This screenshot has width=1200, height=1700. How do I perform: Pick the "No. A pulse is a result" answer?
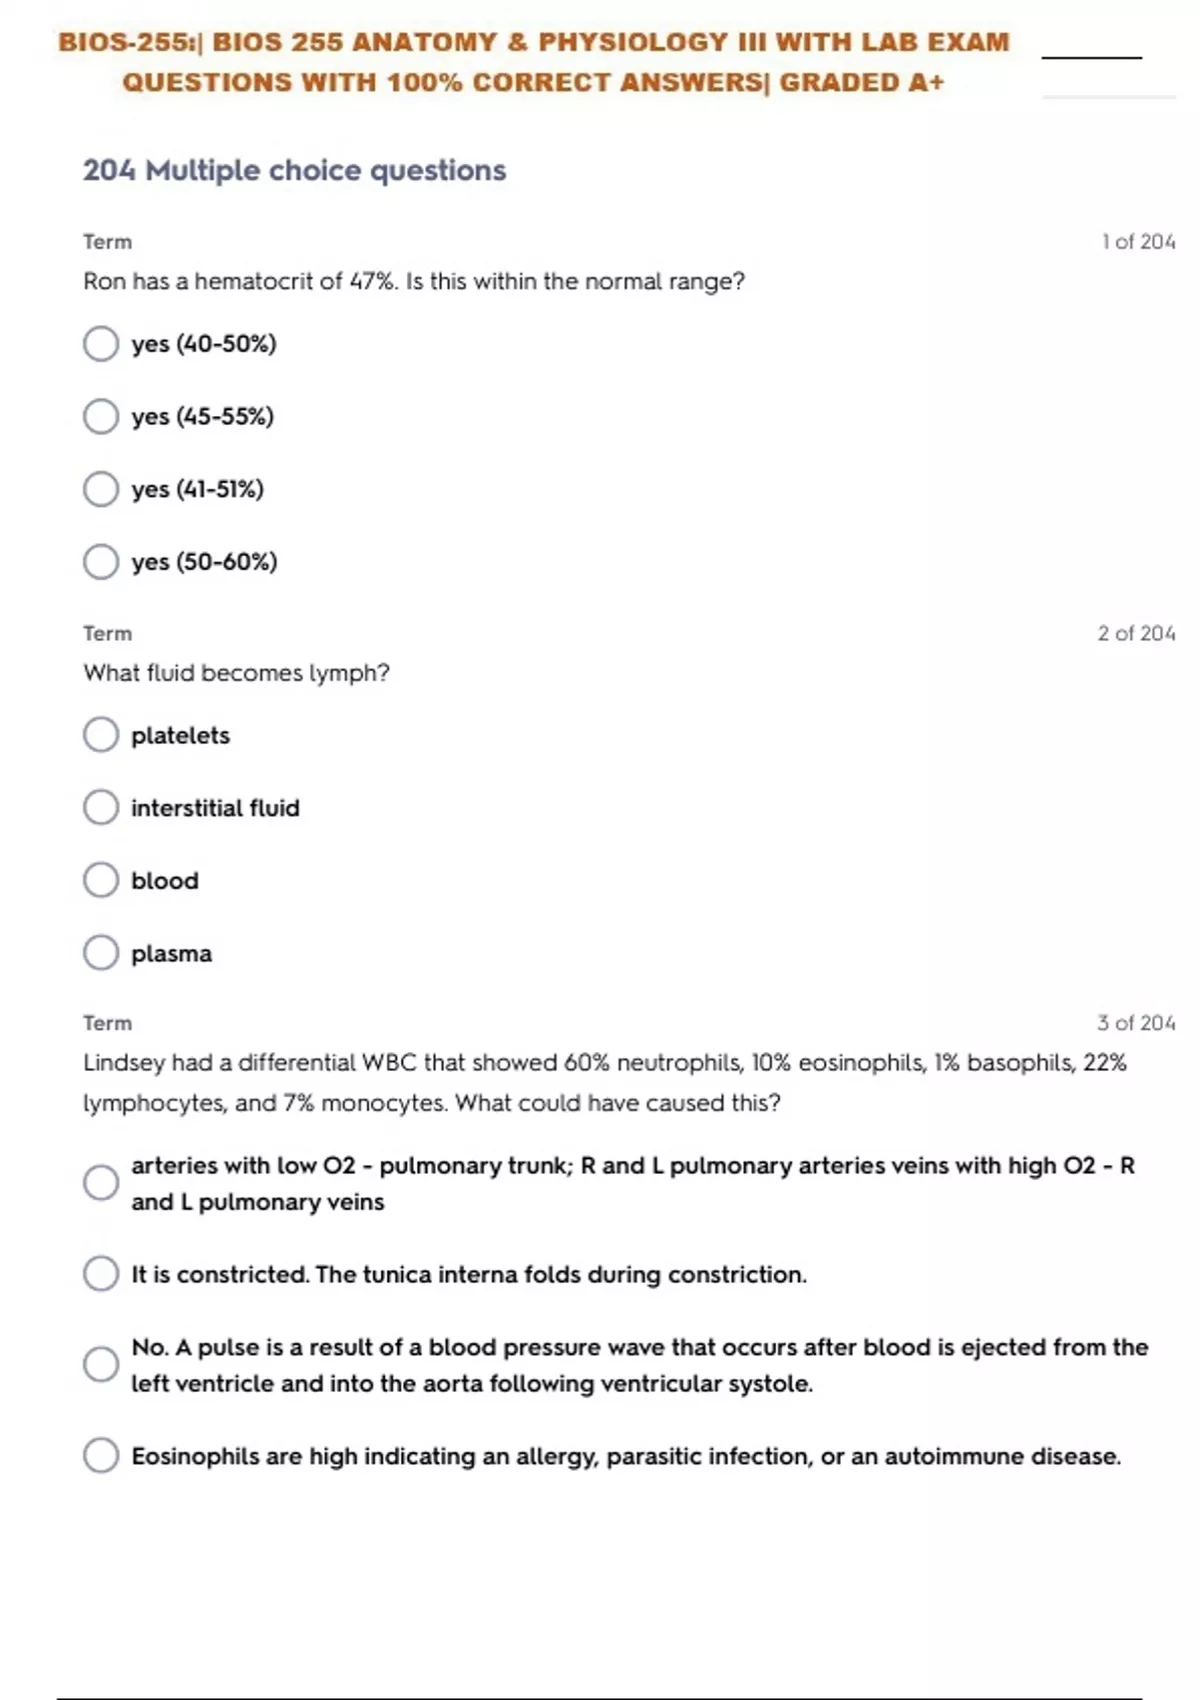(x=101, y=1365)
